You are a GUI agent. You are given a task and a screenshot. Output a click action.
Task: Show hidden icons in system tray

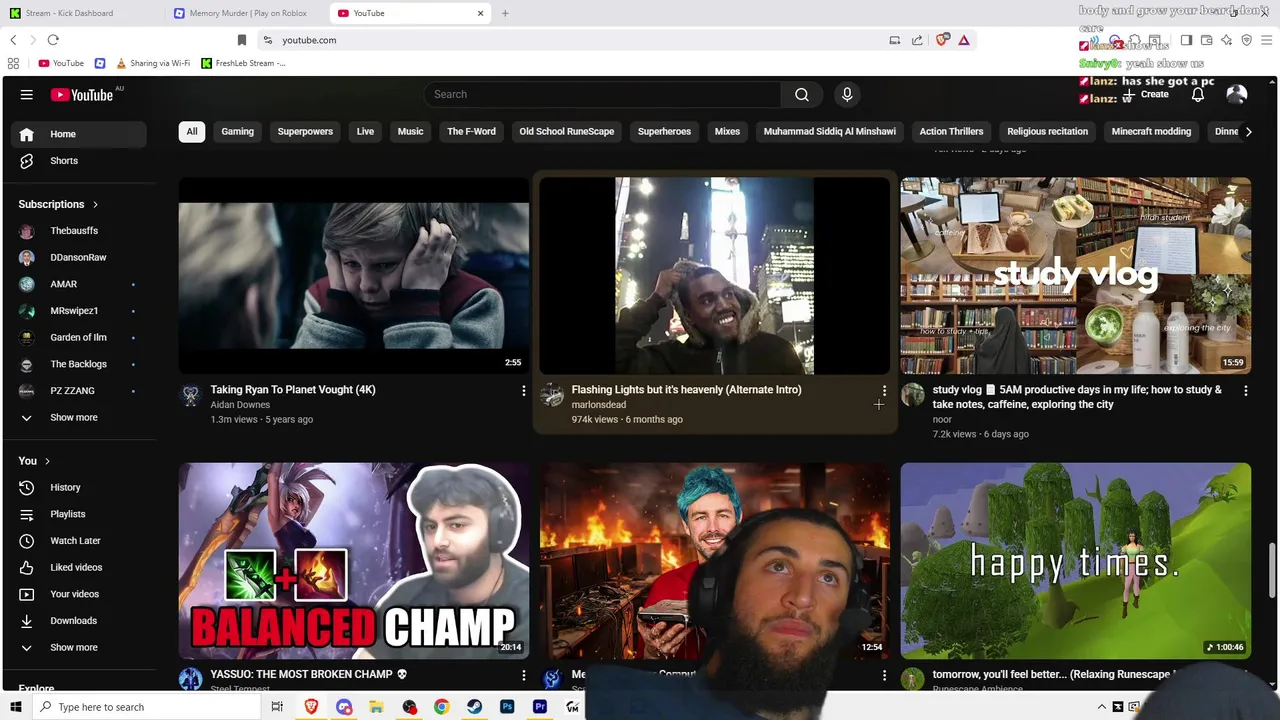tap(1102, 707)
